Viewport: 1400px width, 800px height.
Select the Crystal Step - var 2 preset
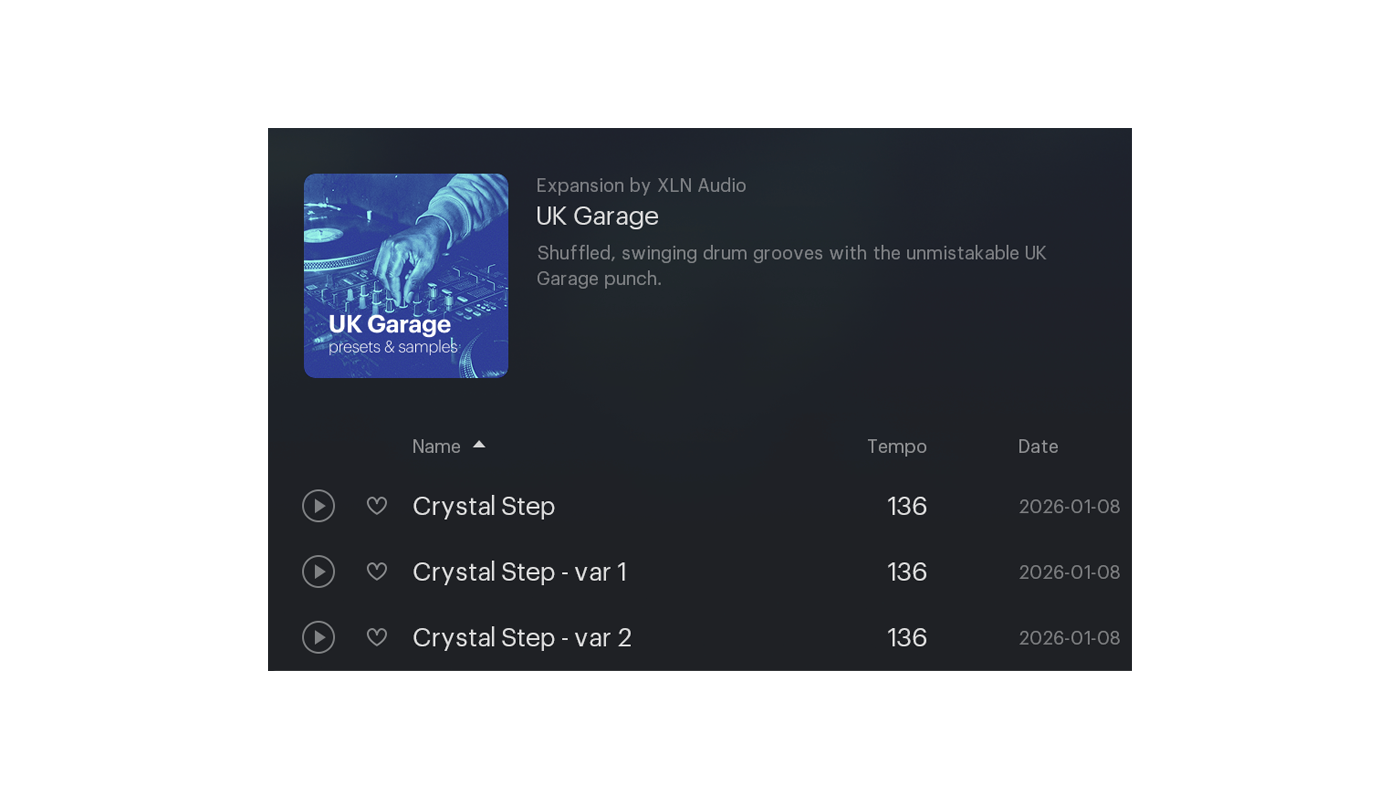[x=522, y=637]
